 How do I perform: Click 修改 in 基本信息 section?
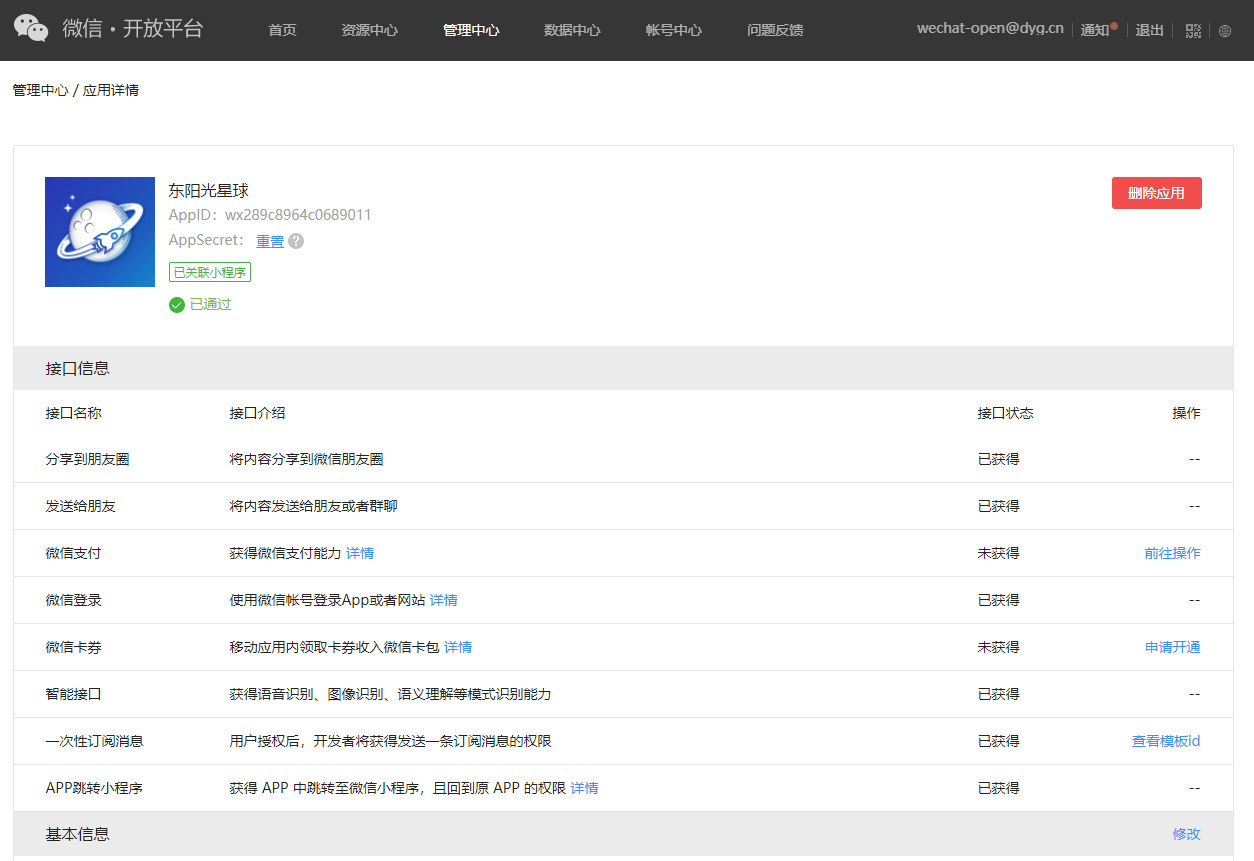pos(1187,834)
